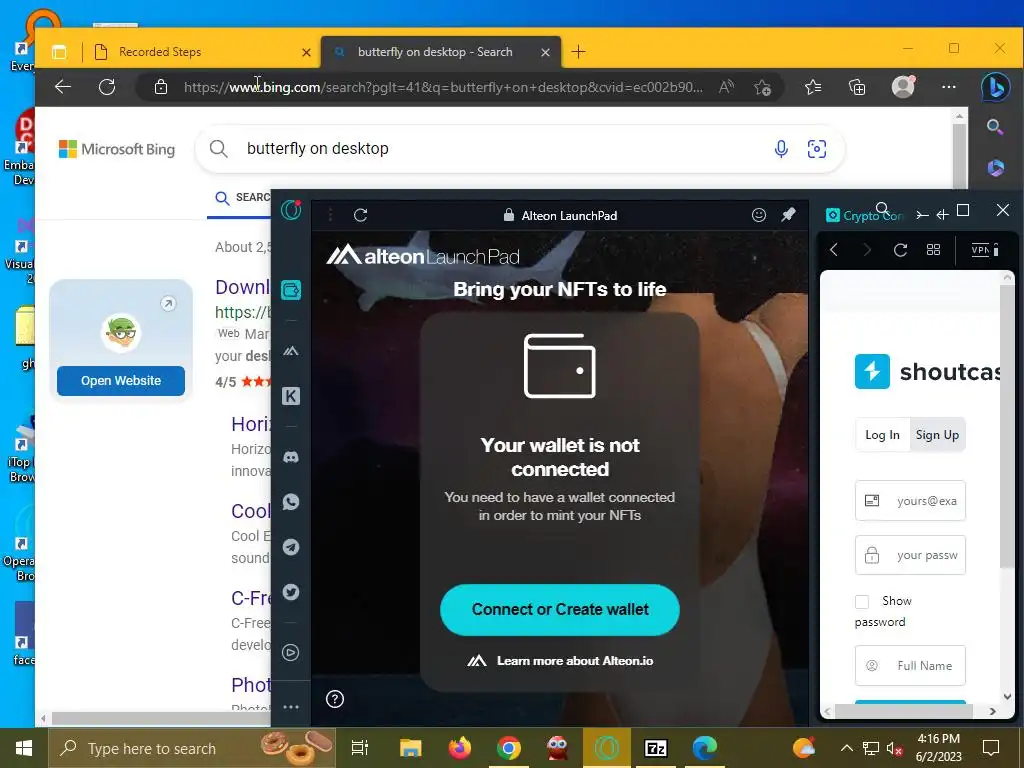Image resolution: width=1024 pixels, height=768 pixels.
Task: Click the Edge address bar URL
Action: [x=443, y=87]
